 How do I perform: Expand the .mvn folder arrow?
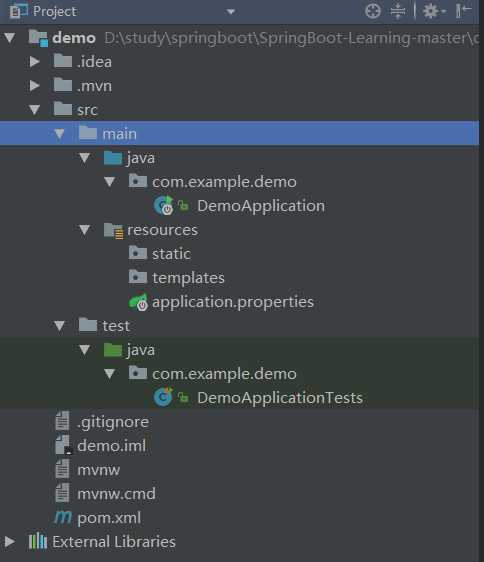click(x=34, y=86)
